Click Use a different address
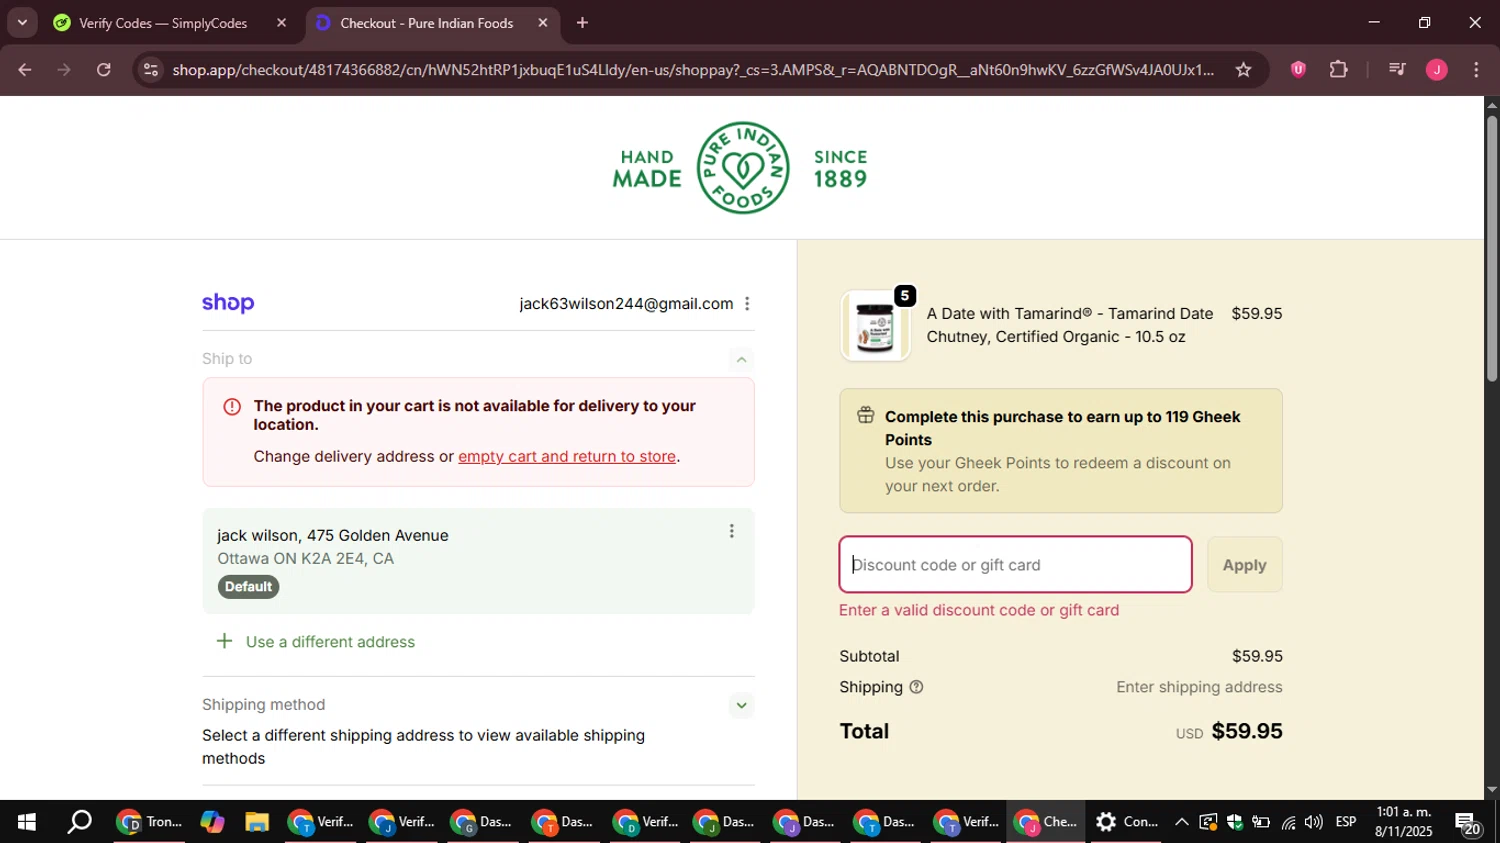Viewport: 1500px width, 843px height. (x=316, y=642)
